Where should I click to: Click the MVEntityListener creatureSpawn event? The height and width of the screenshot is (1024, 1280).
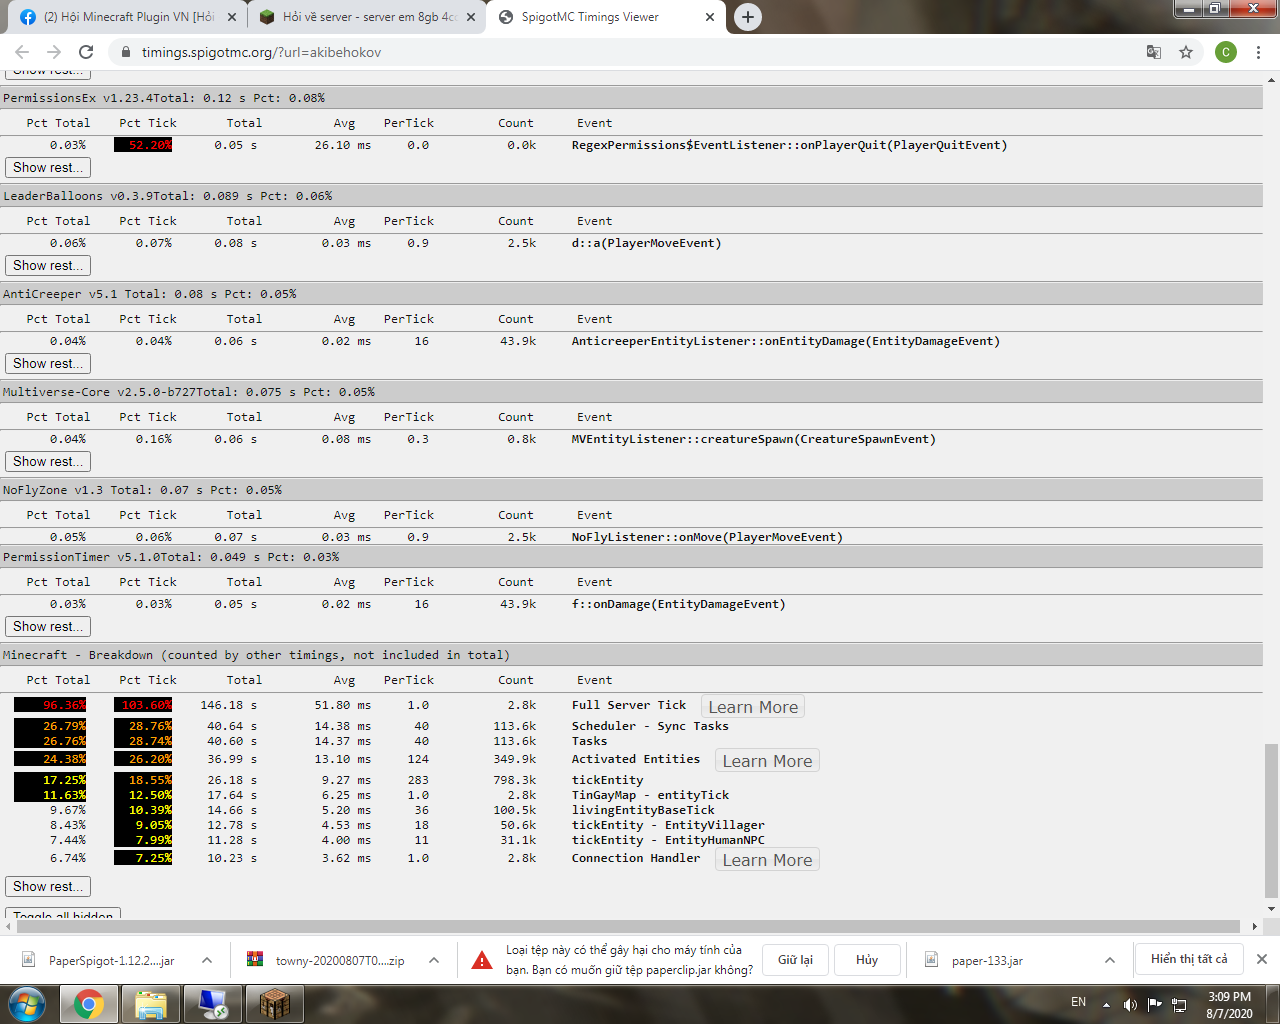pos(753,439)
